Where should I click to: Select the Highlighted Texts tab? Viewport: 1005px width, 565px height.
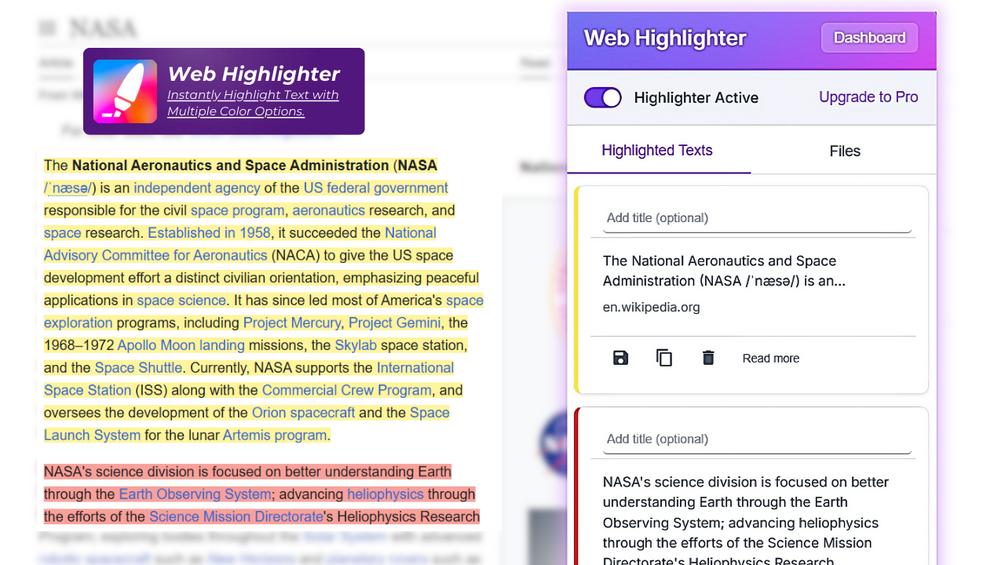657,151
